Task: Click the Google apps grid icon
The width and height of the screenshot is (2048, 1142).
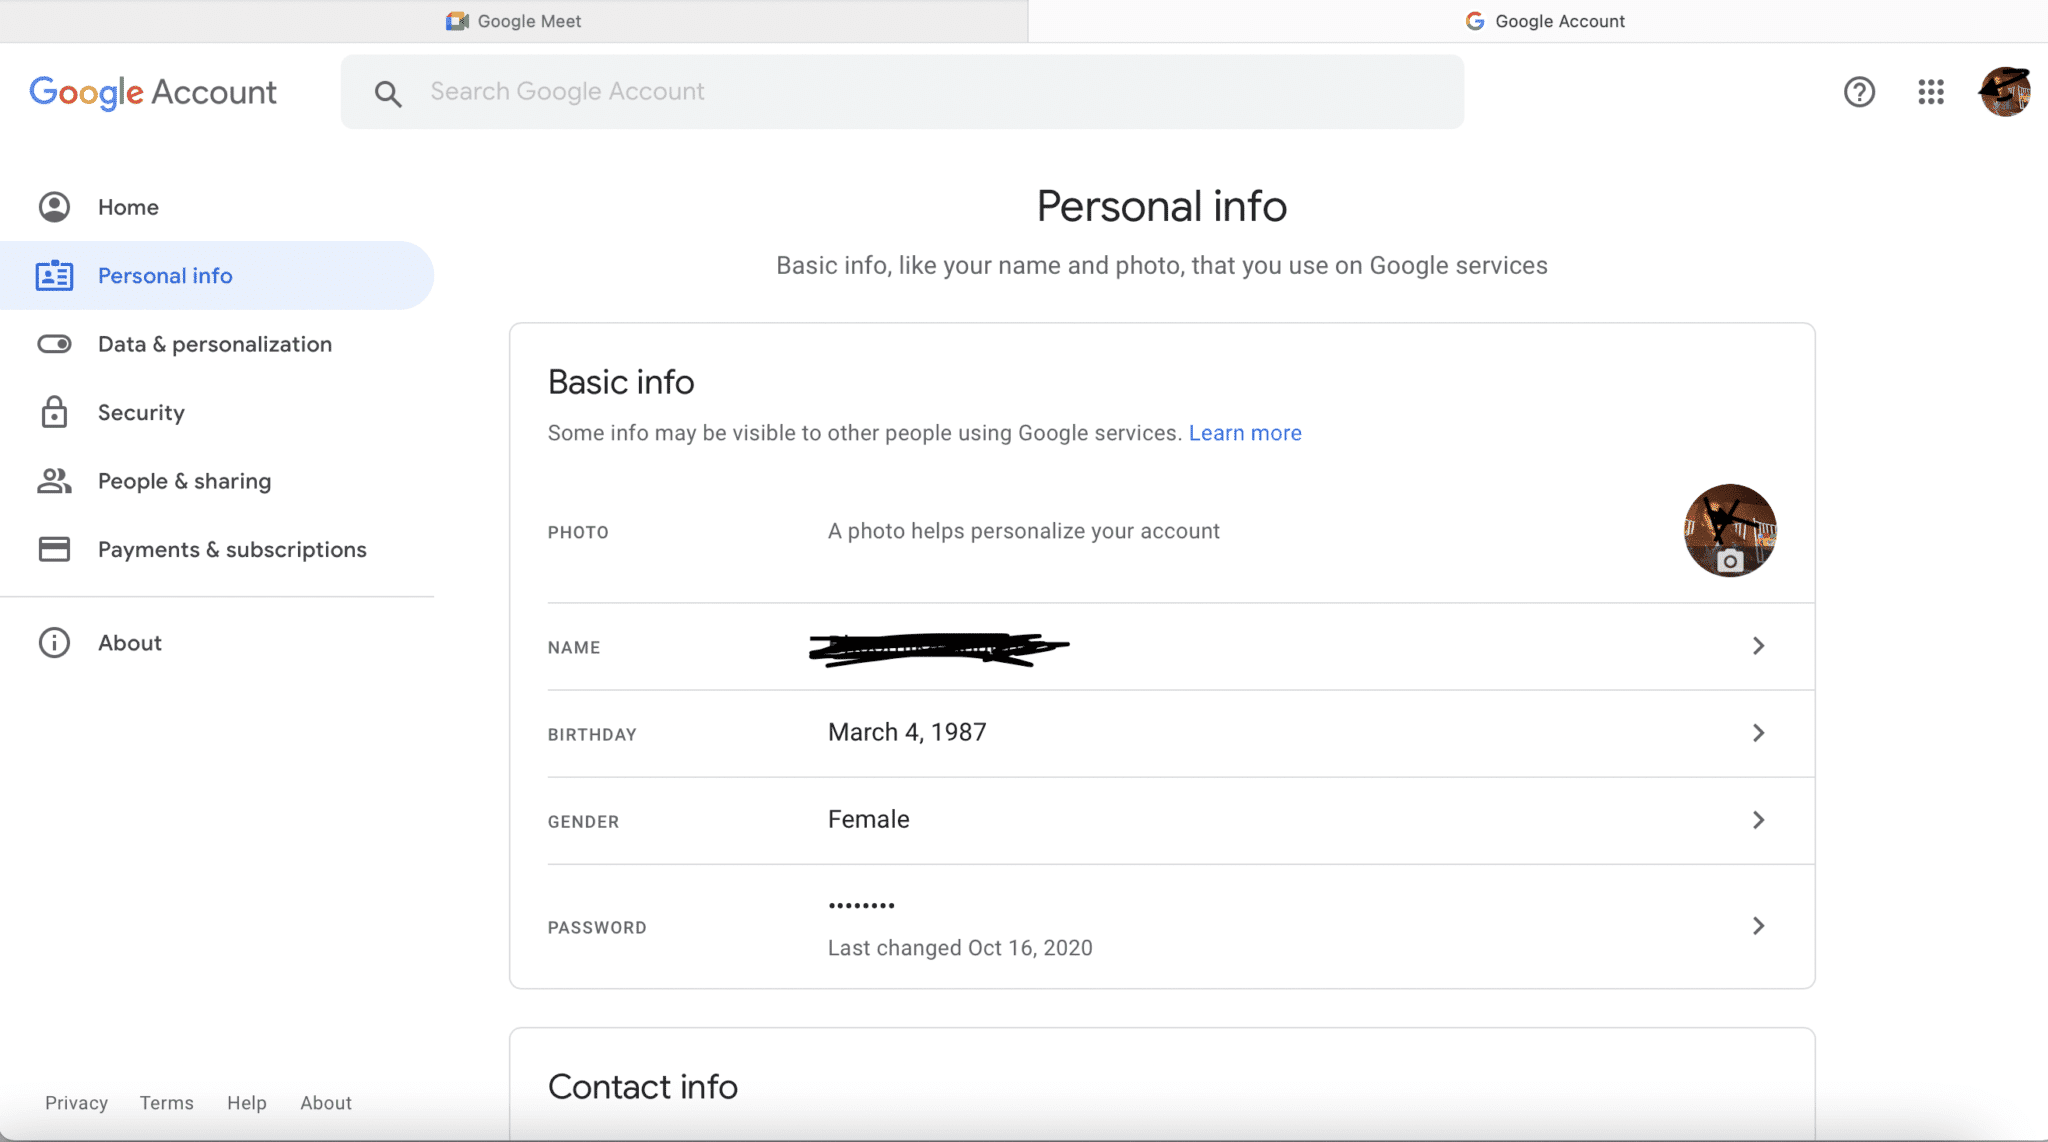Action: click(1930, 90)
